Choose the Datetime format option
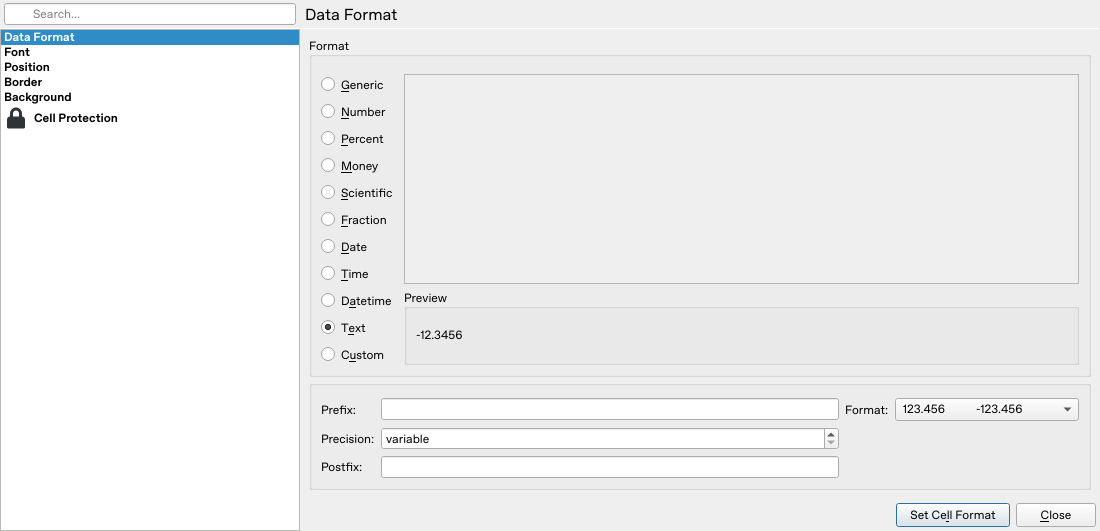Image resolution: width=1100 pixels, height=531 pixels. click(x=328, y=300)
